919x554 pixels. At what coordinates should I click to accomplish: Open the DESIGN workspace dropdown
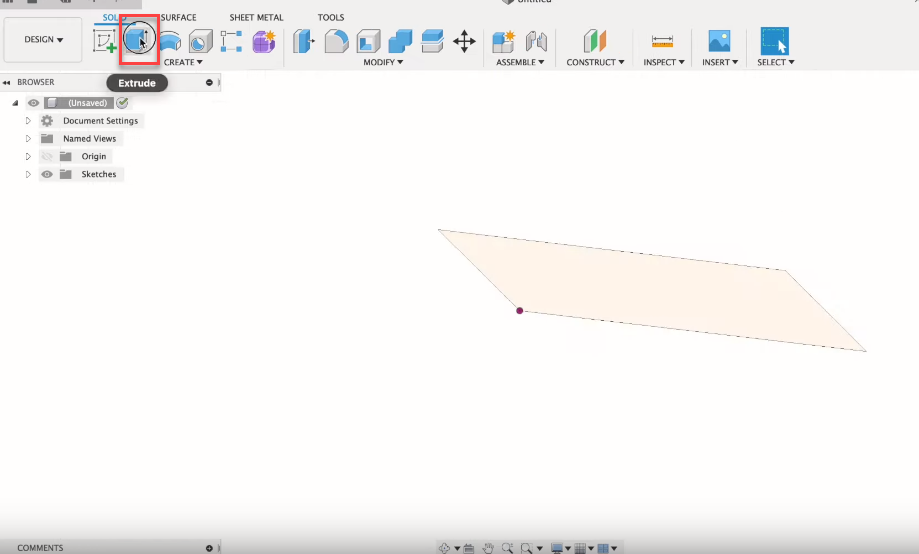pyautogui.click(x=43, y=39)
